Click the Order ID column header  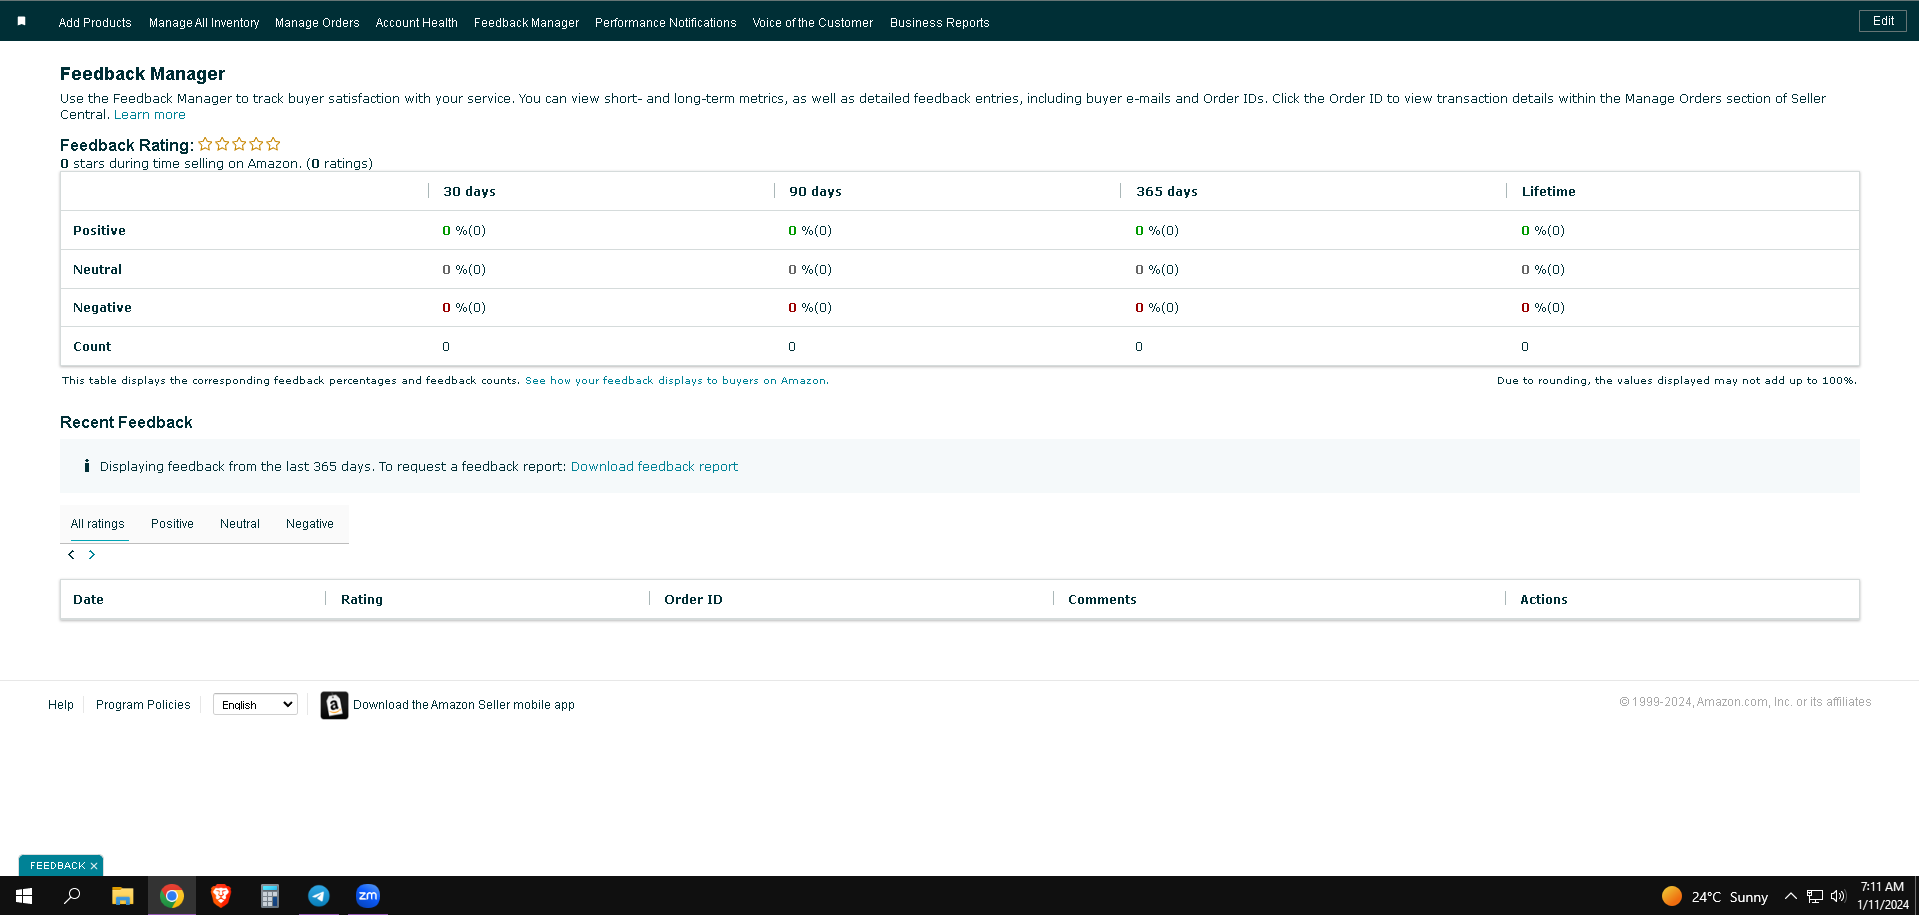click(x=693, y=600)
